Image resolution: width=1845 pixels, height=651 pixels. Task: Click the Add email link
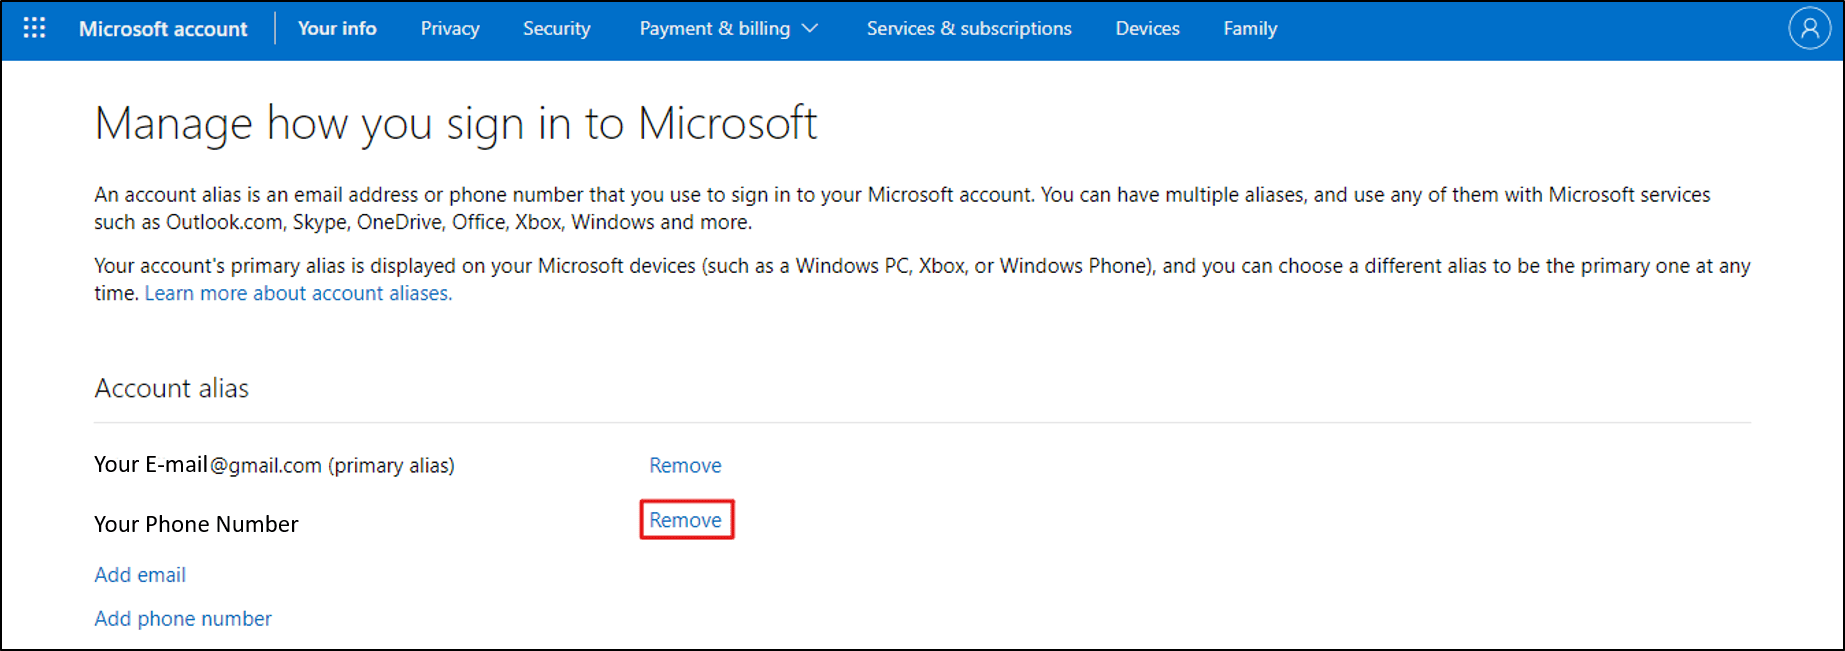[x=140, y=575]
